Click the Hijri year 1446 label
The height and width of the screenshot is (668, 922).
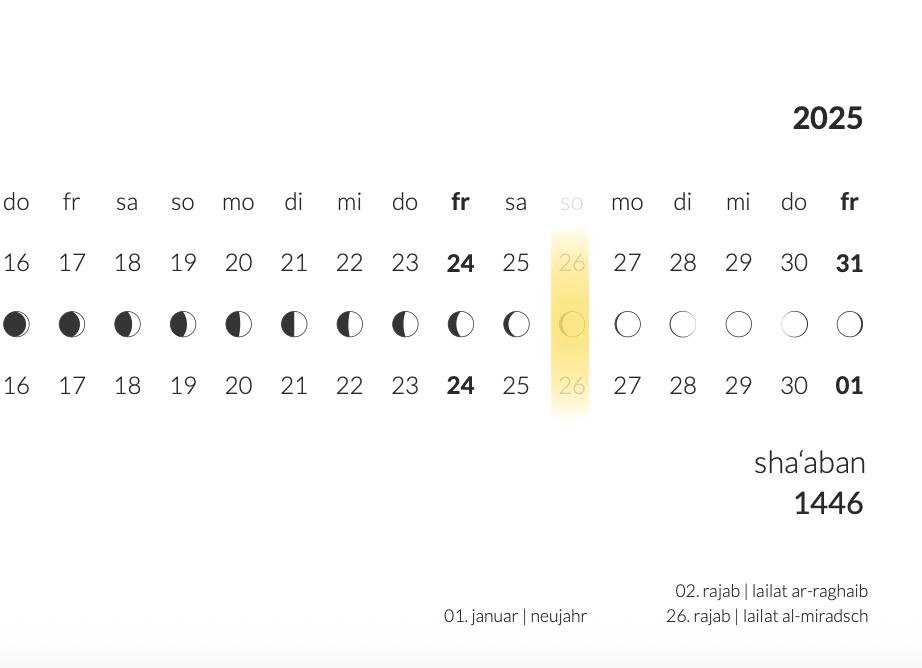tap(828, 503)
